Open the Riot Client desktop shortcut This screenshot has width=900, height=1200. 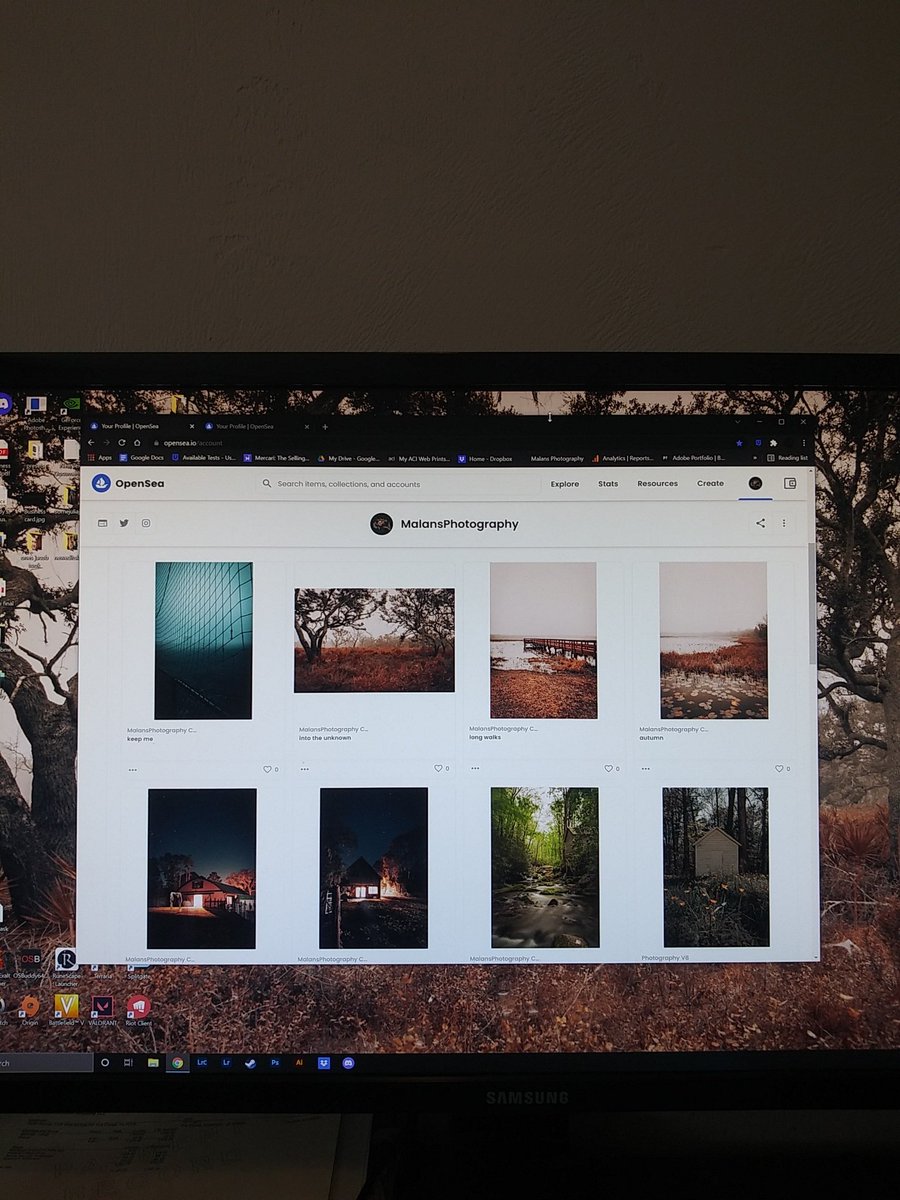[139, 1010]
